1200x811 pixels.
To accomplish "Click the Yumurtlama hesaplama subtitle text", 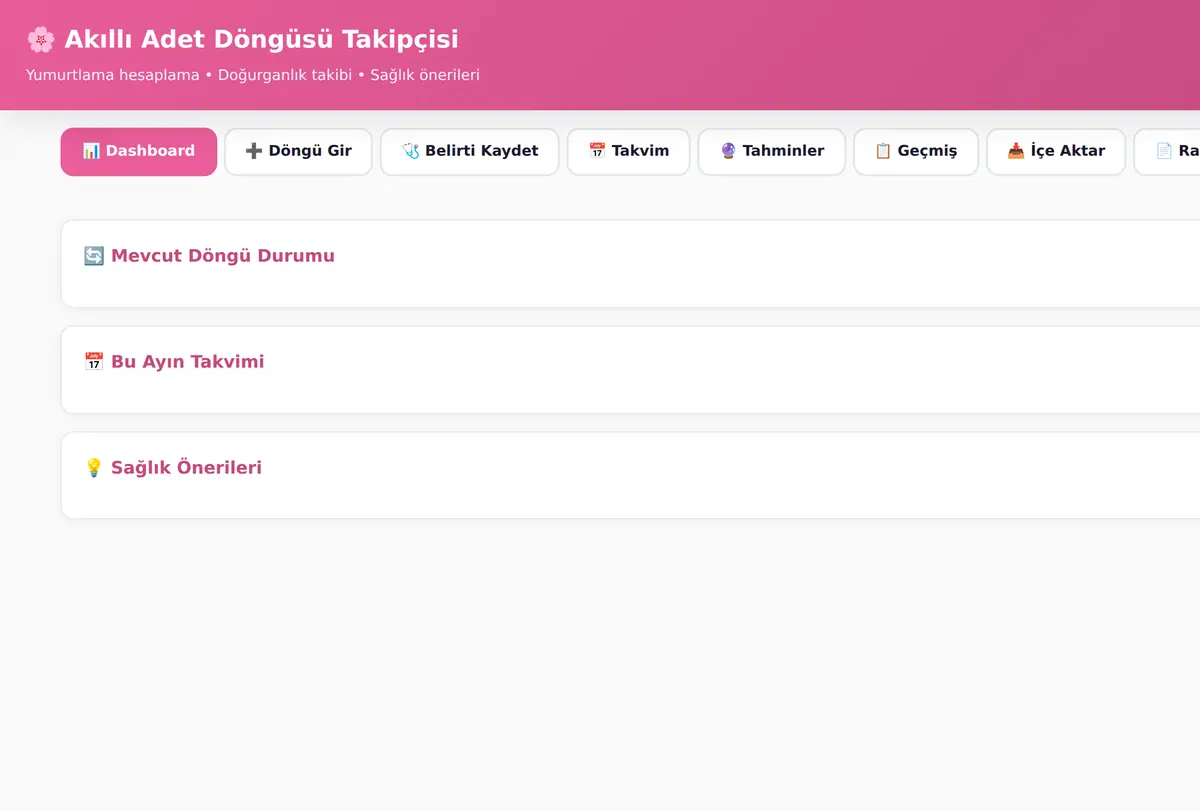I will tap(113, 75).
